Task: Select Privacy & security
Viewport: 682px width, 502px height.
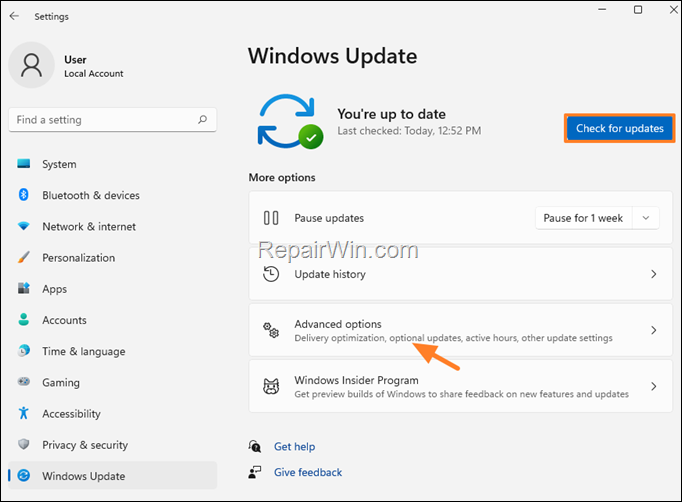Action: point(112,445)
